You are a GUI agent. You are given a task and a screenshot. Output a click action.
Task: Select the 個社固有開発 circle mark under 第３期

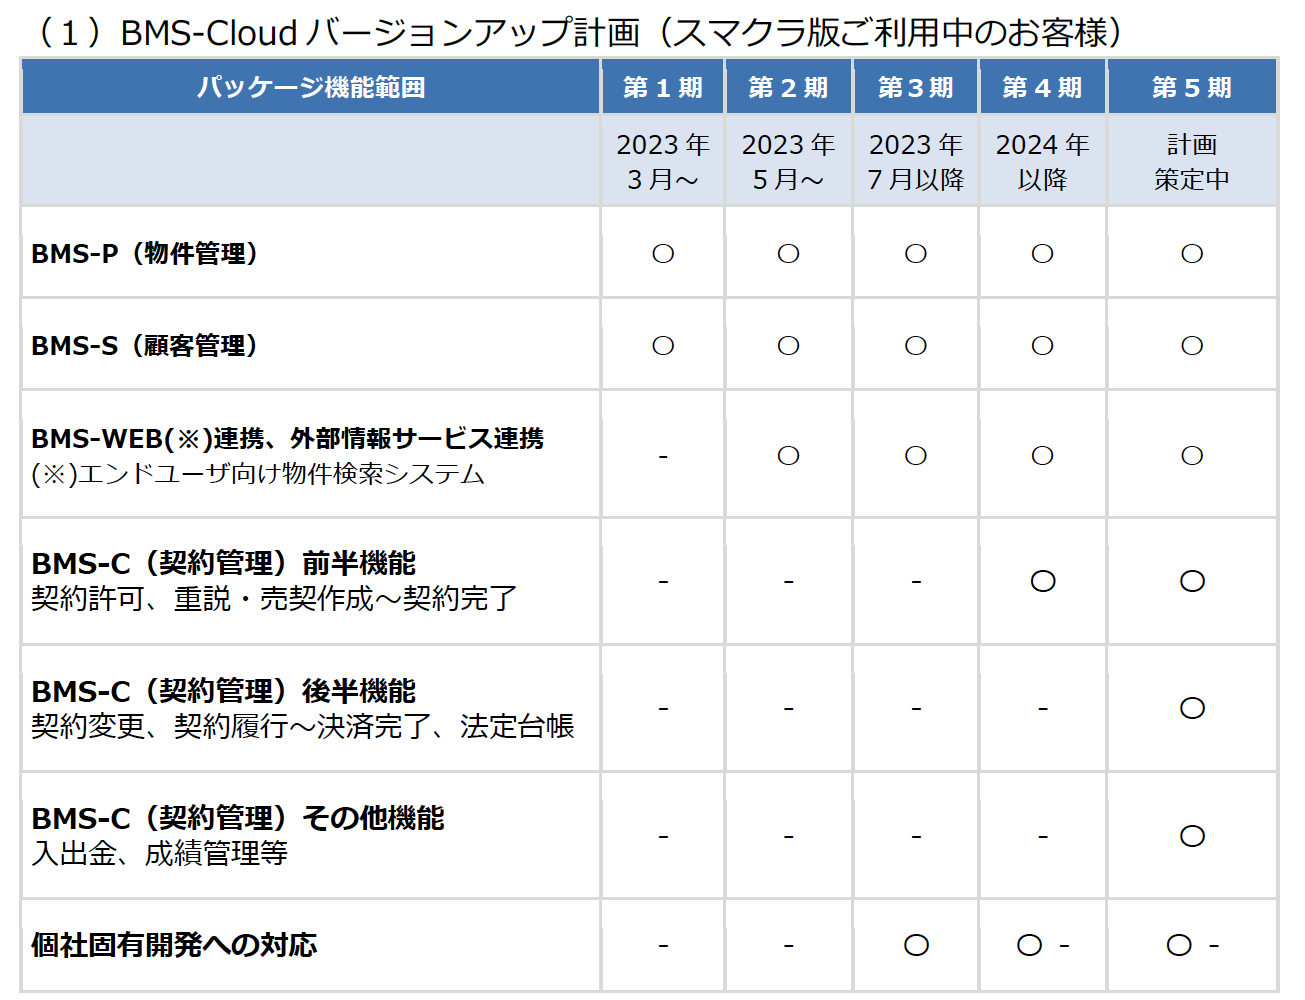coord(916,945)
